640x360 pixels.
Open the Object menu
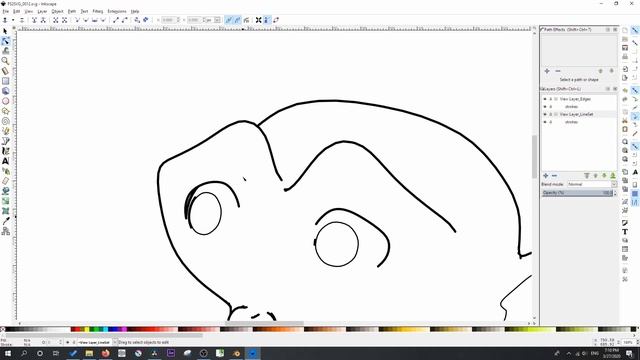(x=57, y=11)
